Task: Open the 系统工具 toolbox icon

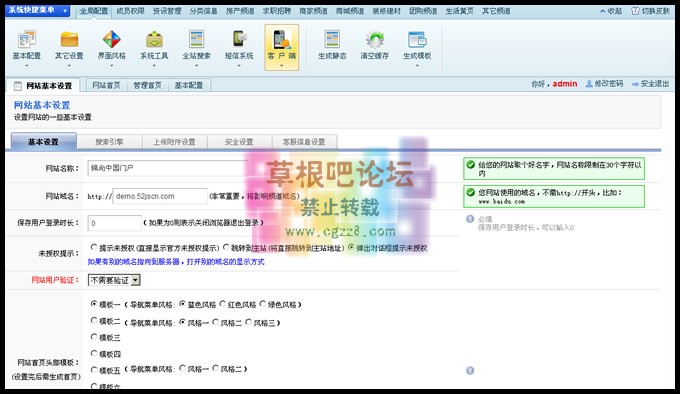Action: click(154, 39)
